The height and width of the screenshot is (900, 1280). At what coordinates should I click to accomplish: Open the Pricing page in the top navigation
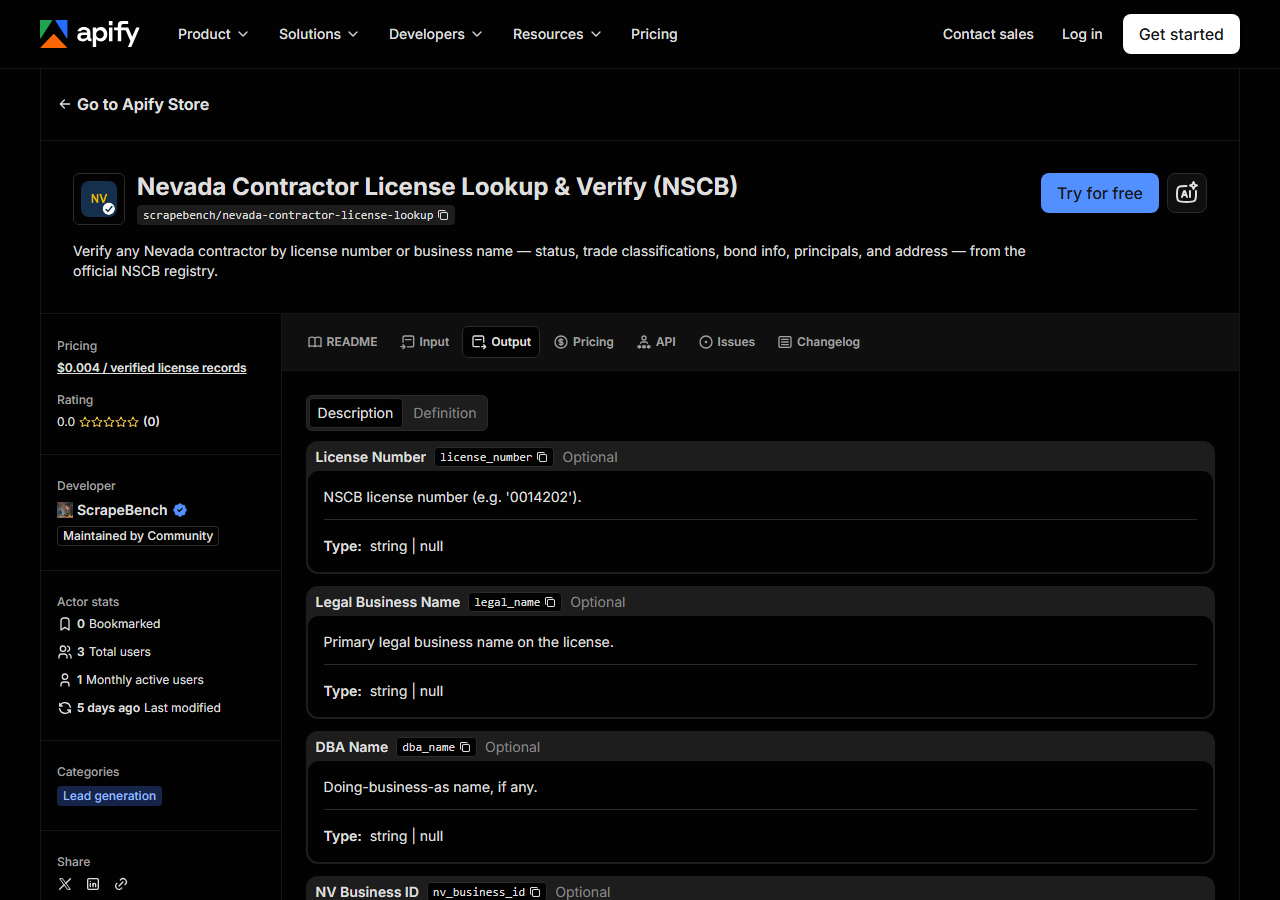[654, 34]
